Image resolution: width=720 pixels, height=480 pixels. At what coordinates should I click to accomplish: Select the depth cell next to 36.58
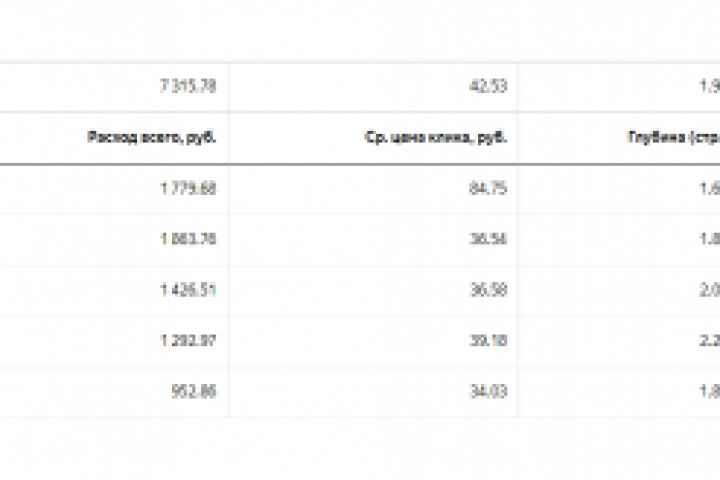(x=708, y=291)
